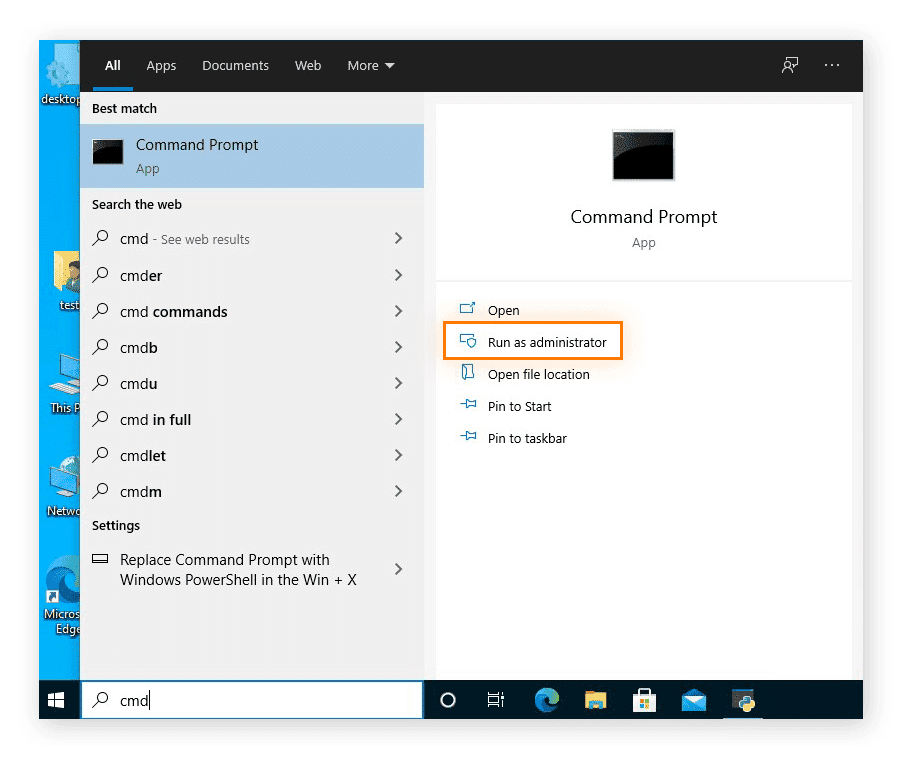Select the Web search tab
The image size is (902, 757).
click(308, 66)
